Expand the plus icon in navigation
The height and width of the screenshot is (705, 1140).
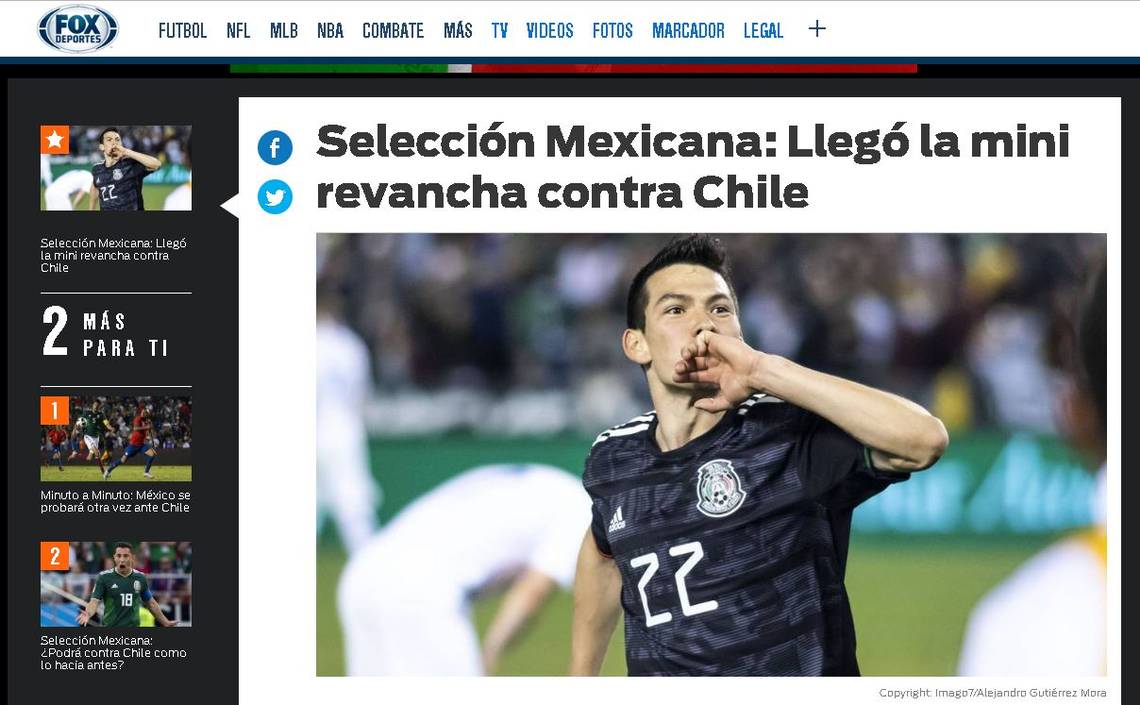pyautogui.click(x=817, y=29)
